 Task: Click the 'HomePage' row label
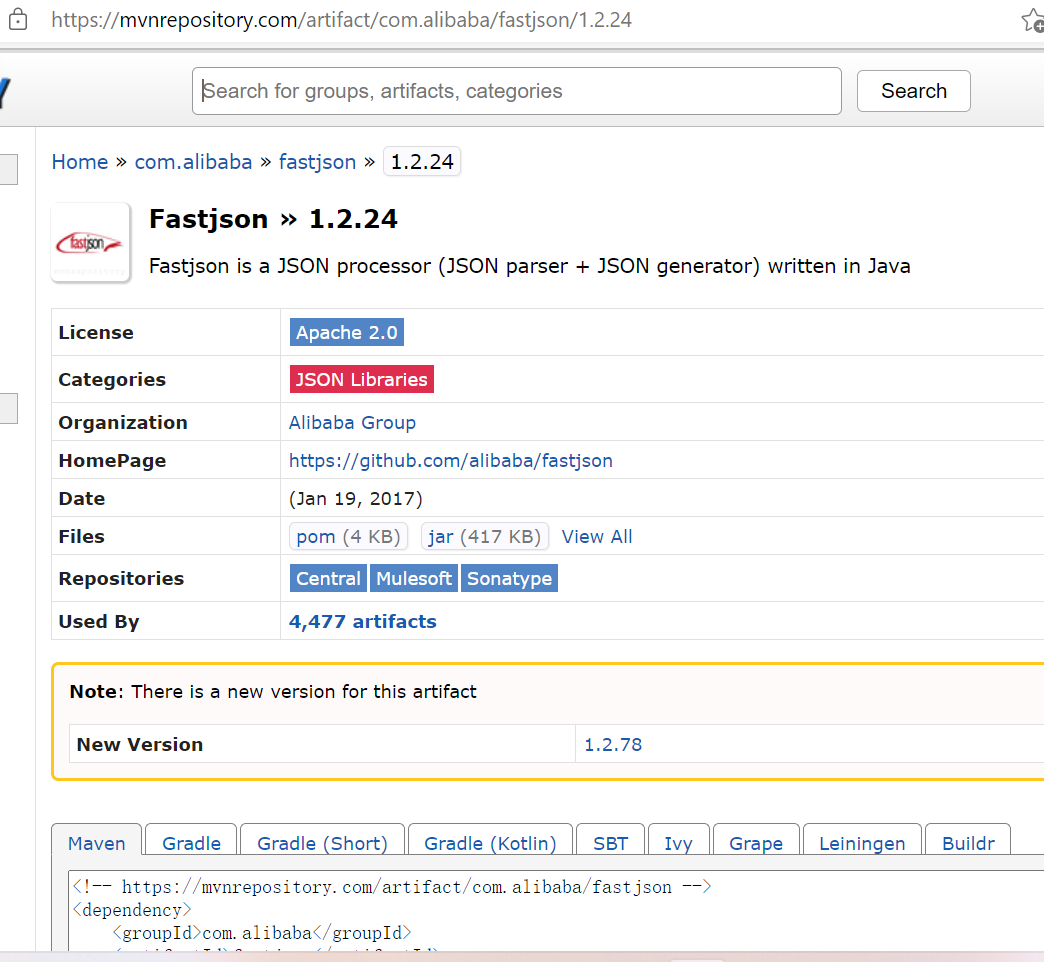113,460
